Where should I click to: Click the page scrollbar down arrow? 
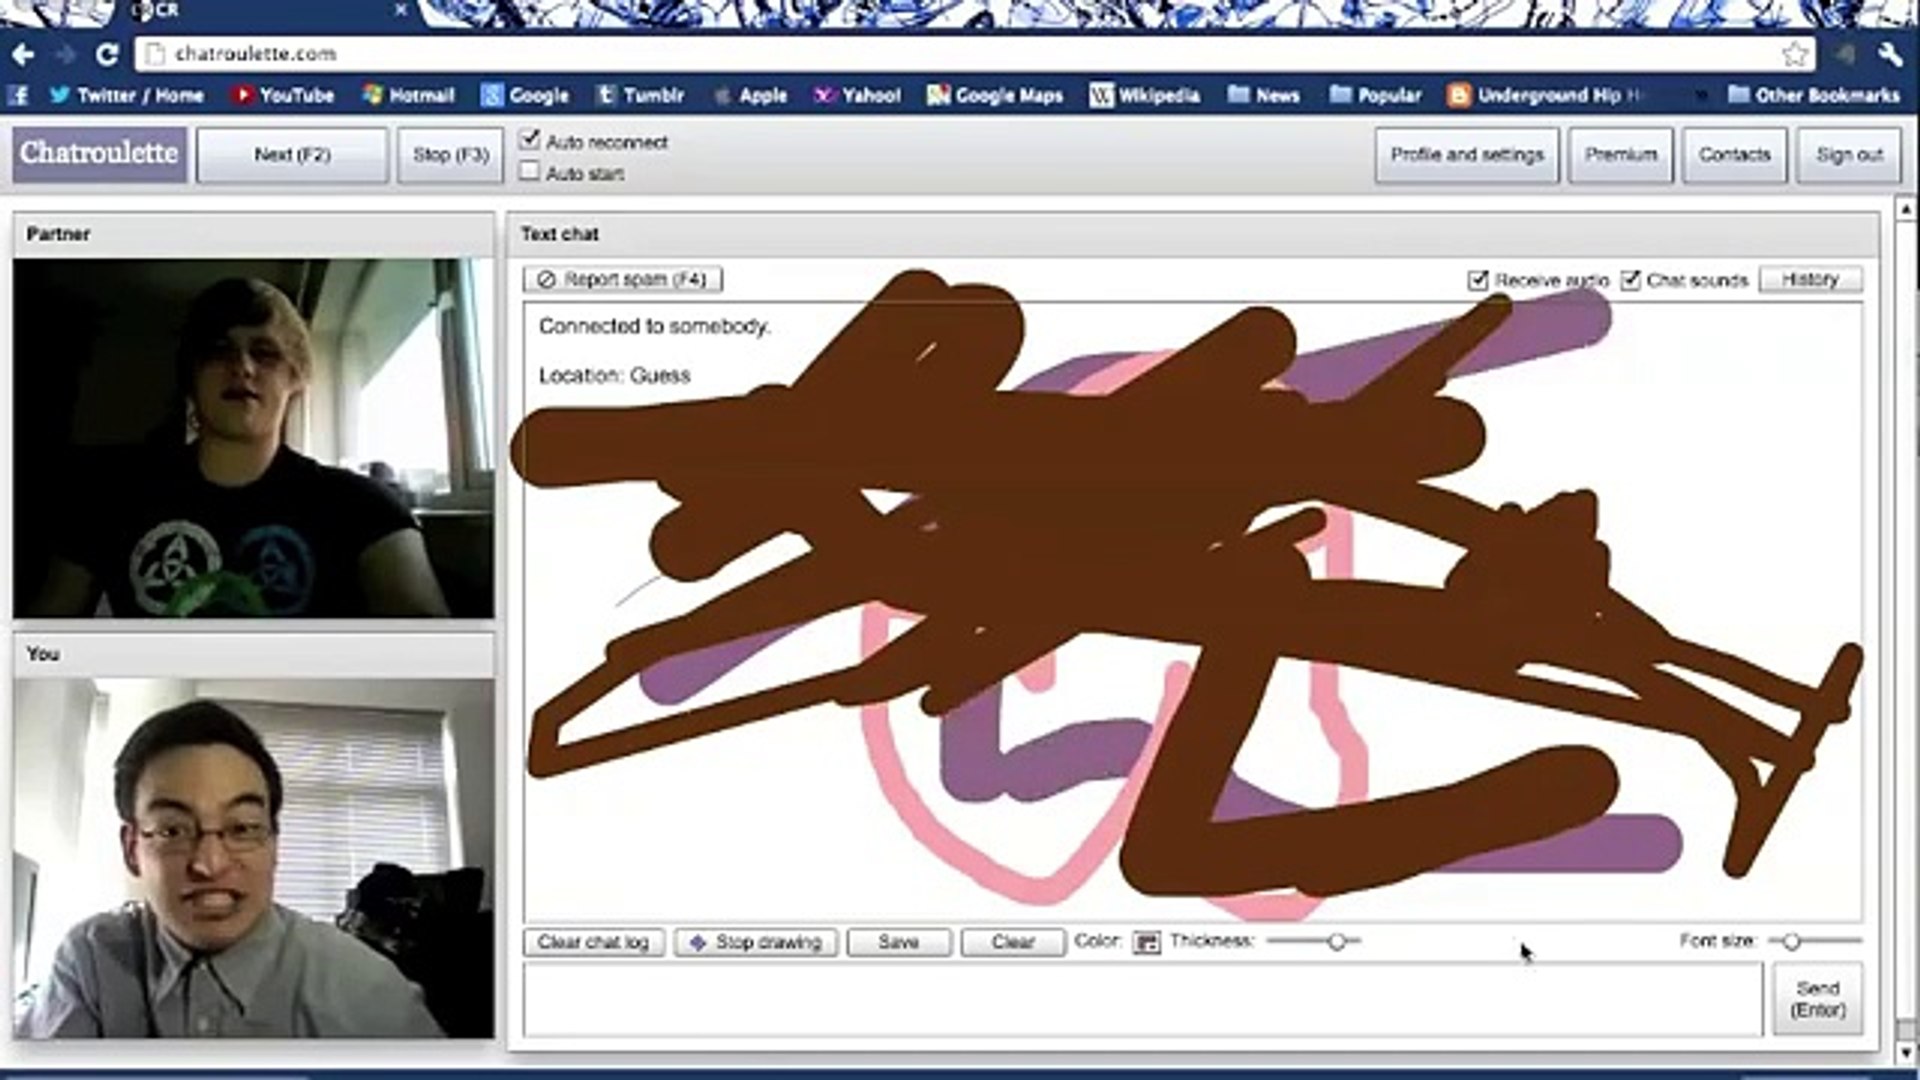point(1906,1052)
